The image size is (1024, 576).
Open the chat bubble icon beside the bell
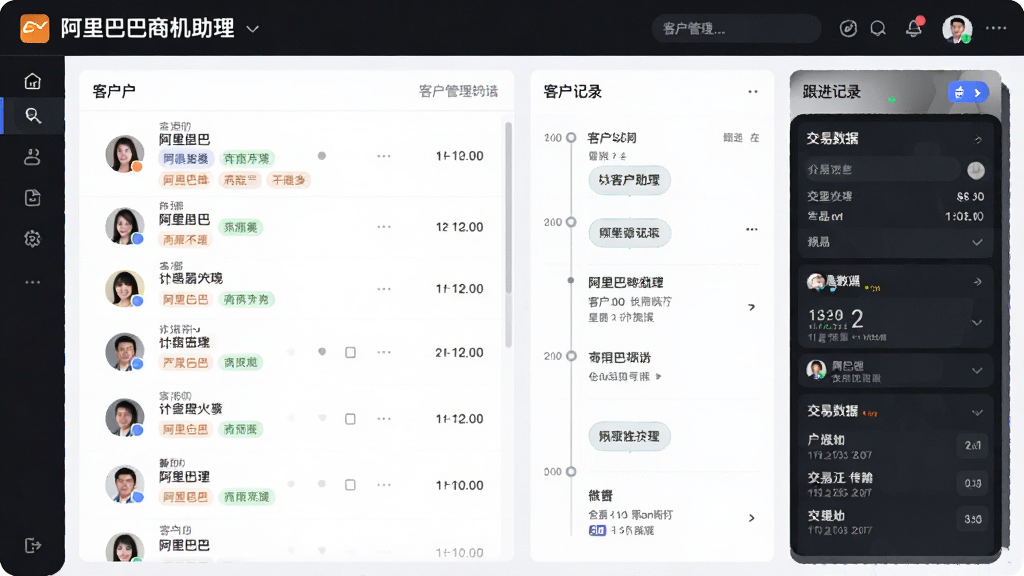pyautogui.click(x=878, y=29)
